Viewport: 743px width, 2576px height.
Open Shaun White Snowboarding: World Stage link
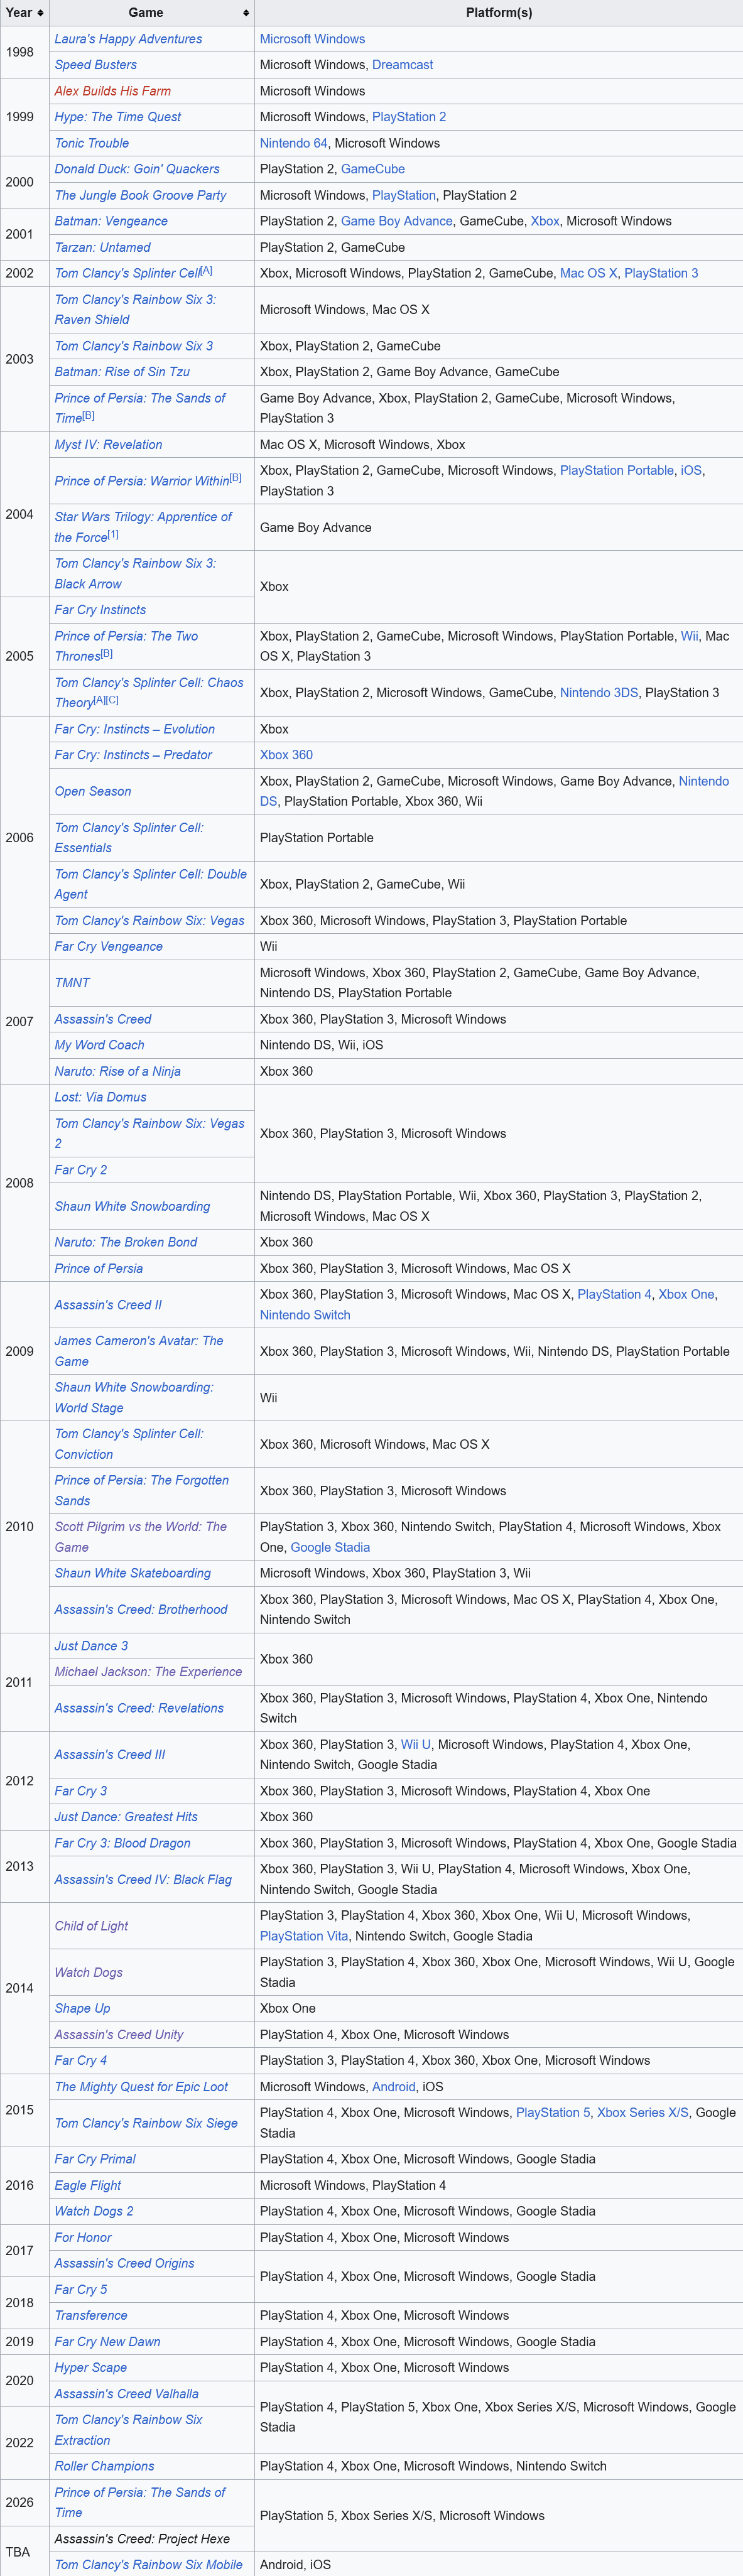click(x=134, y=1397)
